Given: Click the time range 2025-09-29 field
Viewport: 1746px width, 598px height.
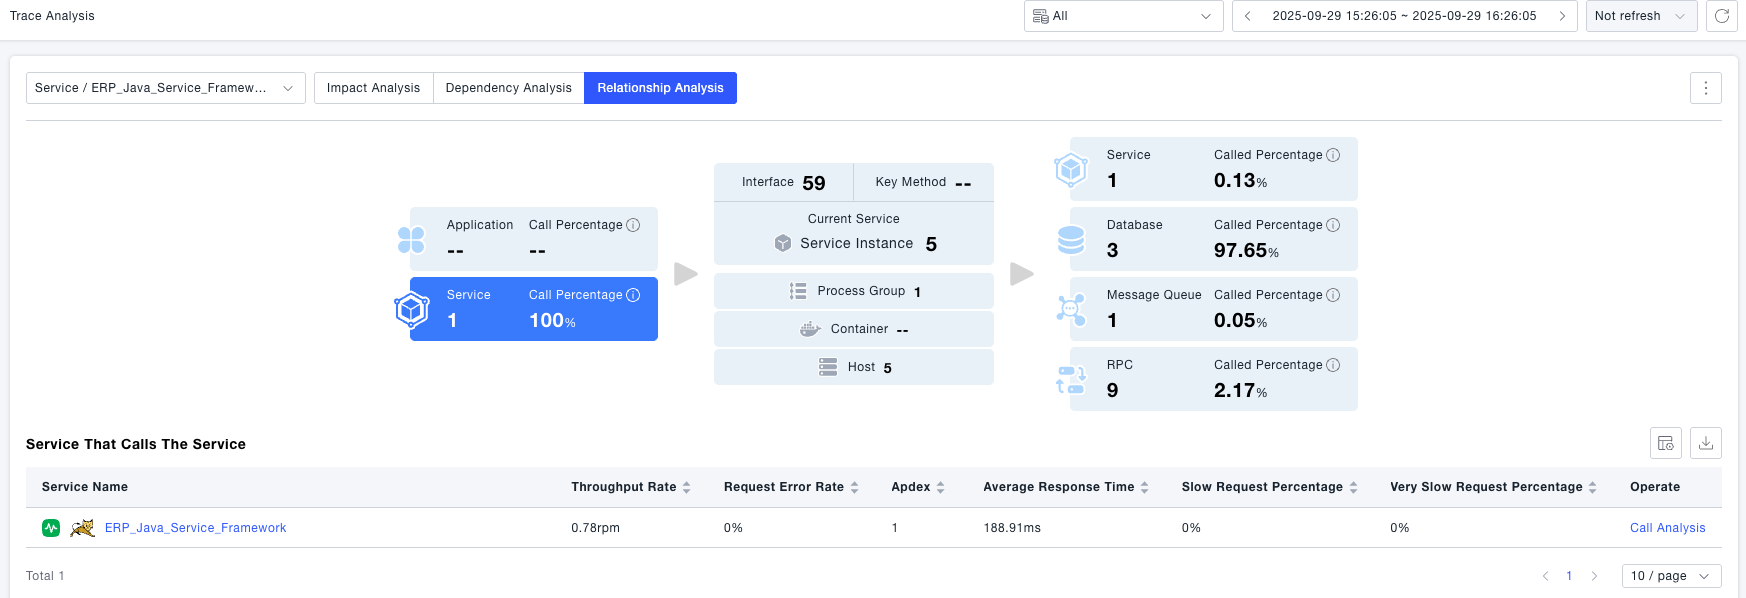Looking at the screenshot, I should pos(1404,16).
